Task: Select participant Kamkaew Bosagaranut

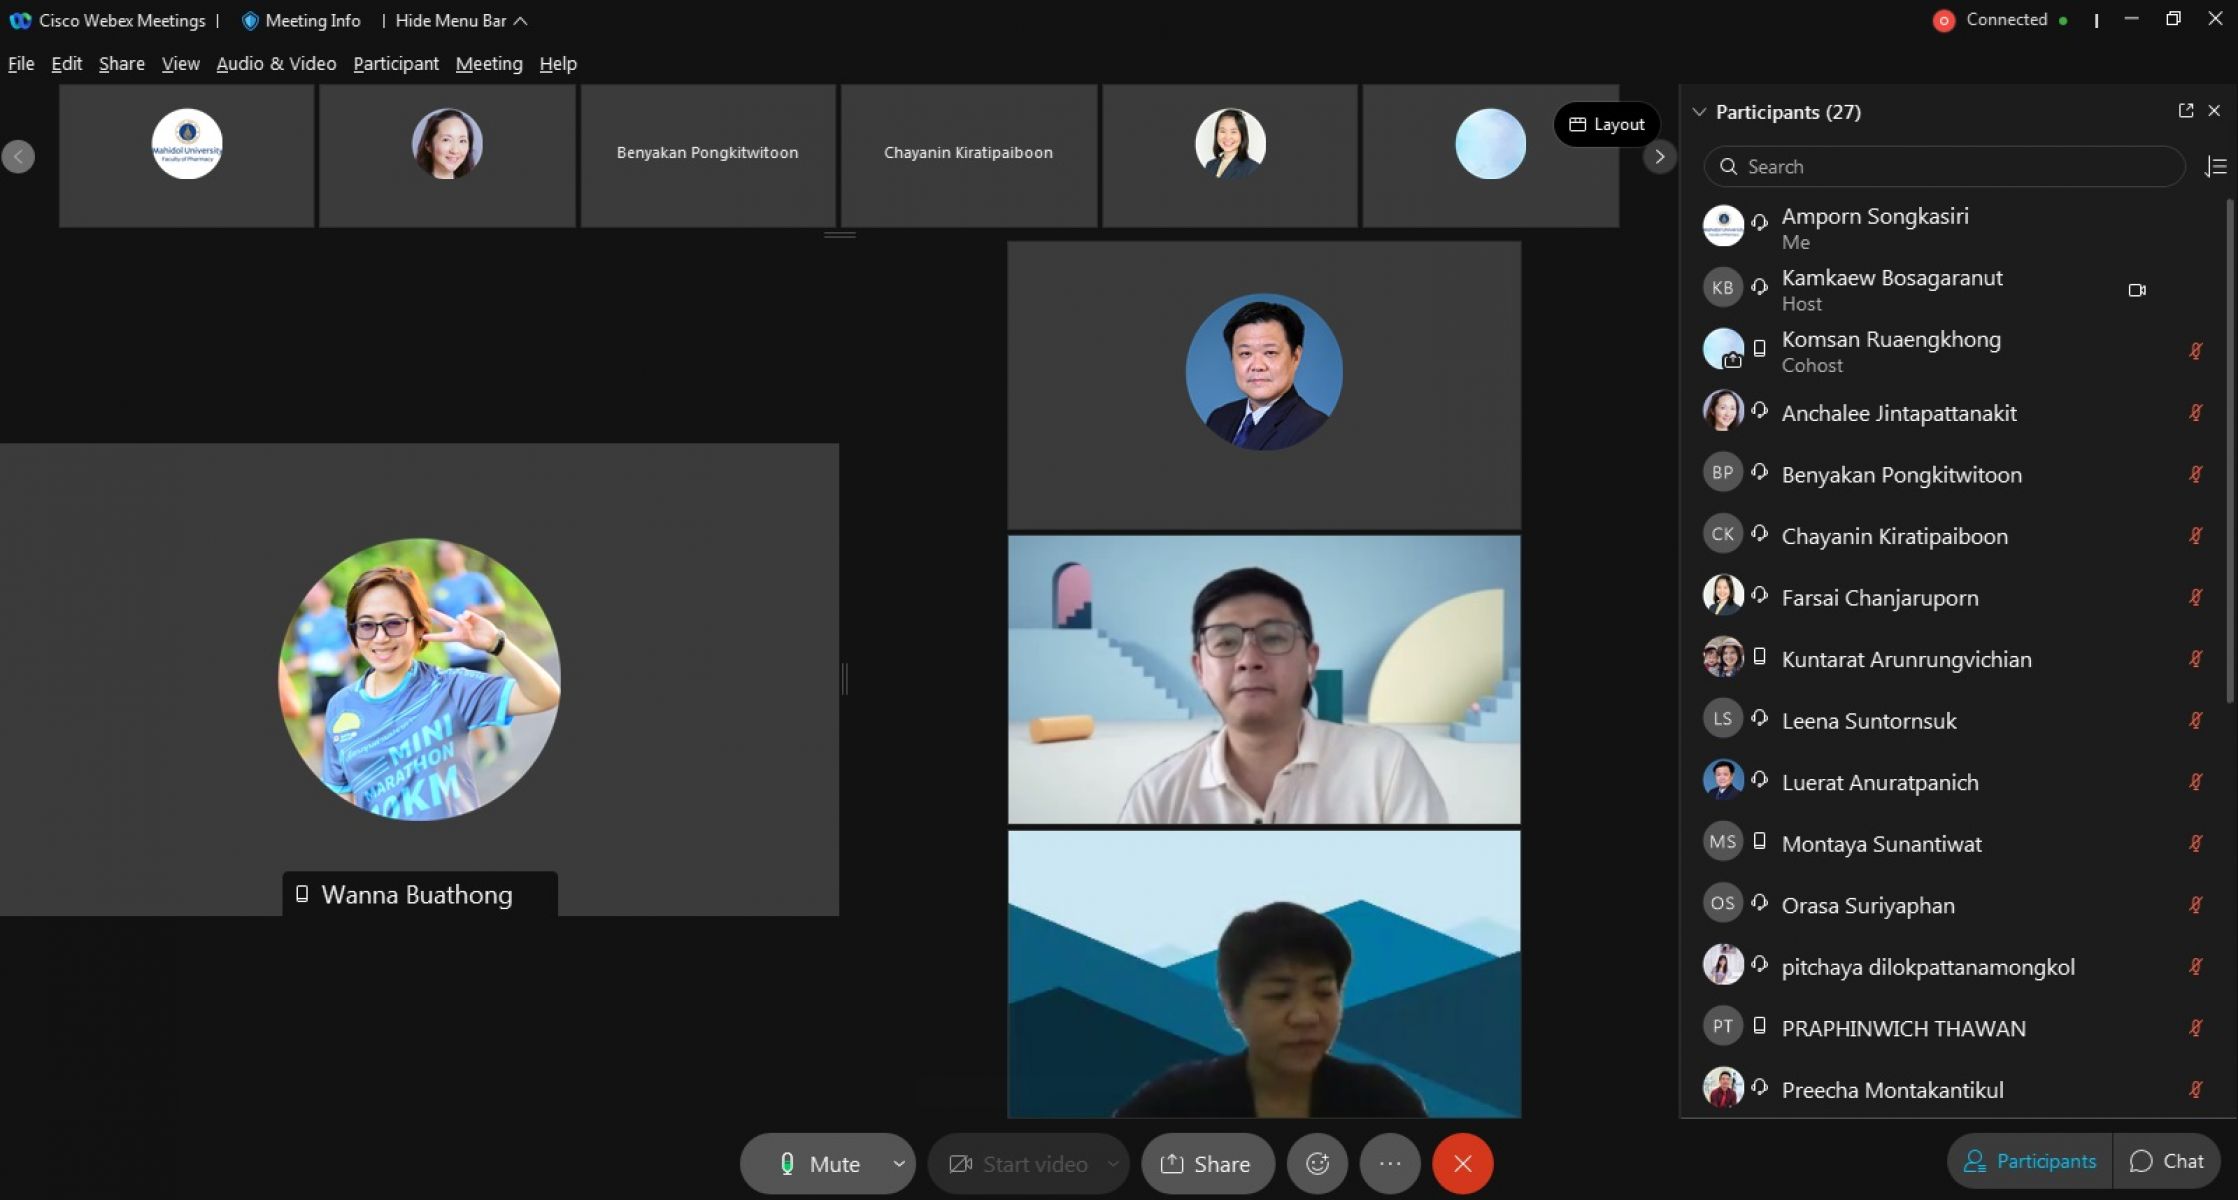Action: 1955,289
